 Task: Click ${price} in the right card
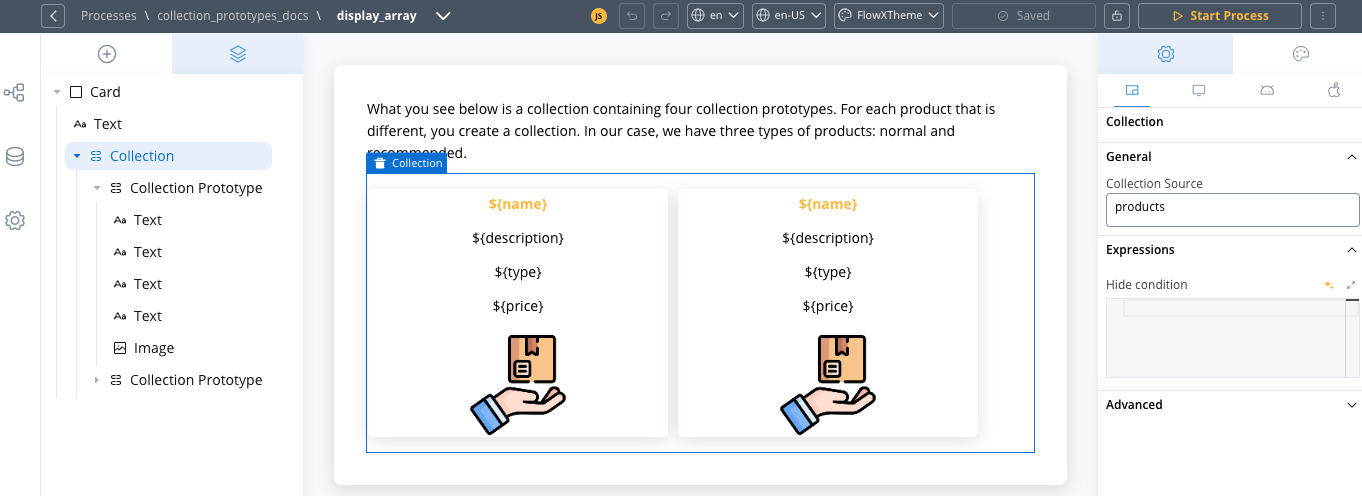click(x=828, y=306)
